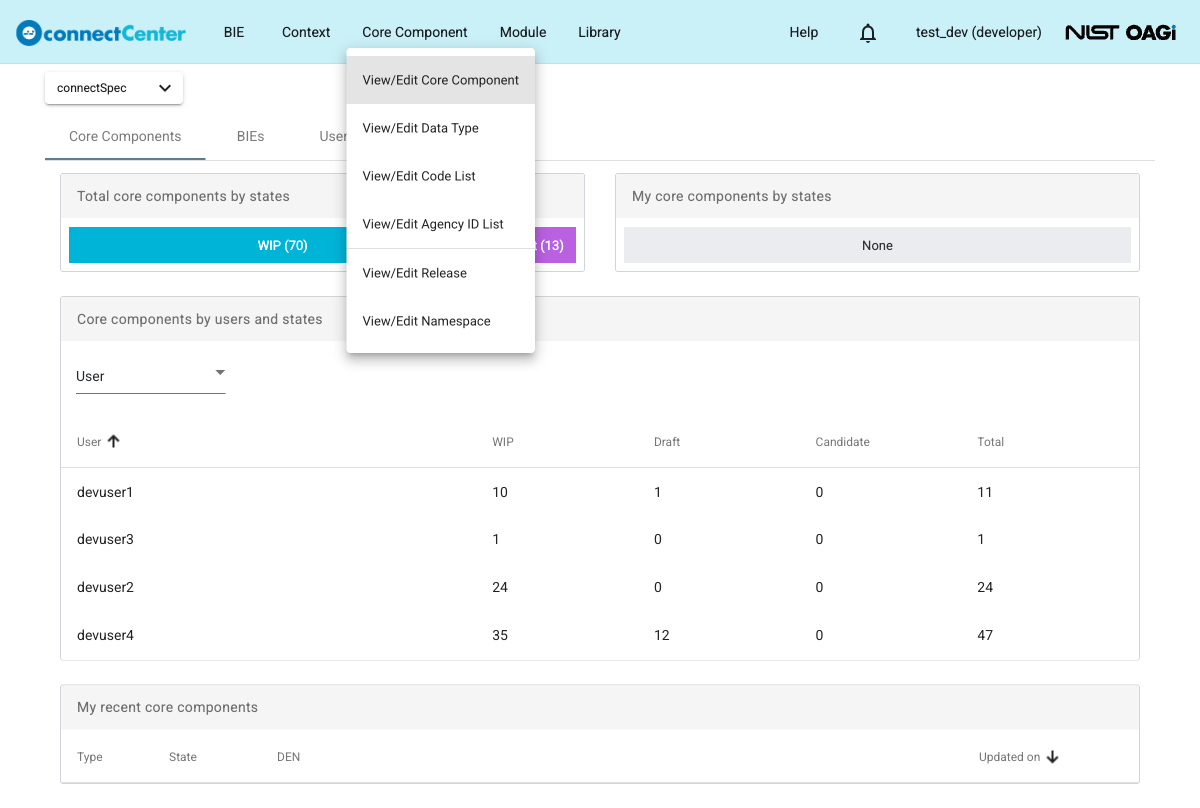
Task: Click 'Core components by users and states' heading
Action: tap(200, 320)
